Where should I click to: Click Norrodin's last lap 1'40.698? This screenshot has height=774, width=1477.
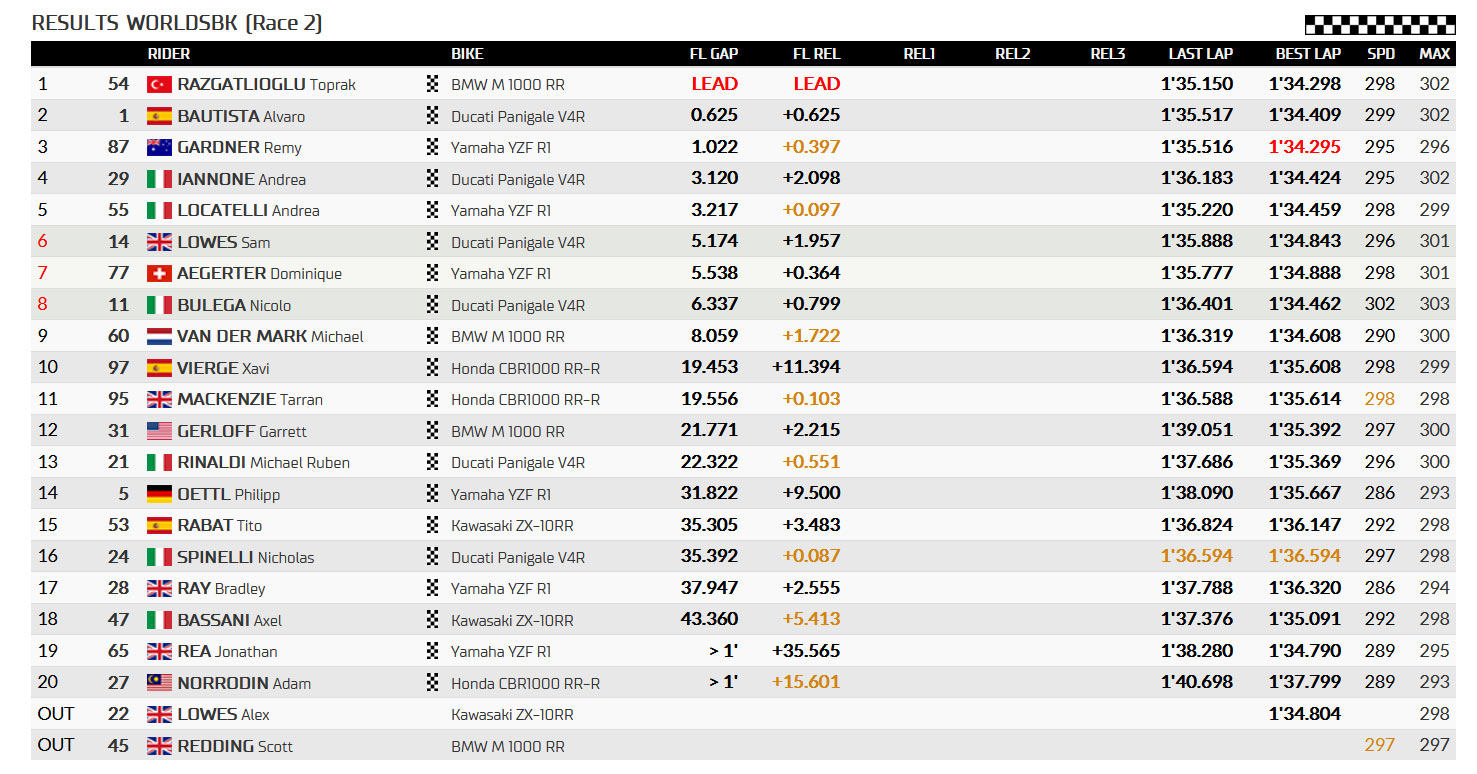coord(1197,683)
